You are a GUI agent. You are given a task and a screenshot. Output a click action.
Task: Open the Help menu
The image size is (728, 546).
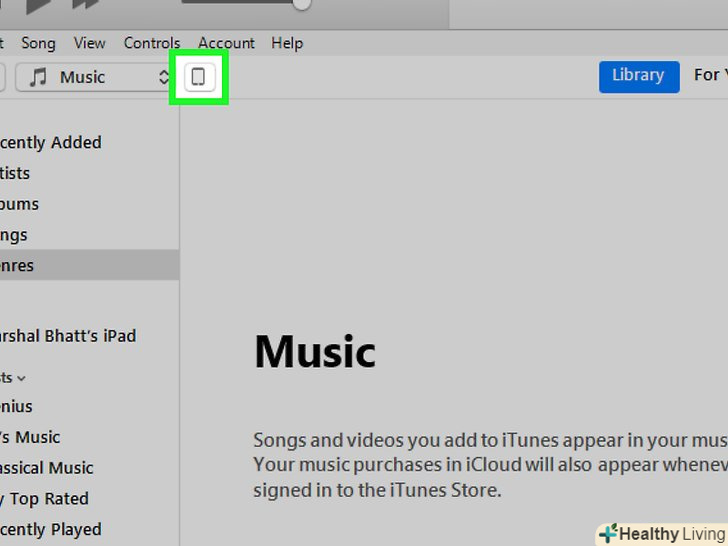(x=287, y=43)
